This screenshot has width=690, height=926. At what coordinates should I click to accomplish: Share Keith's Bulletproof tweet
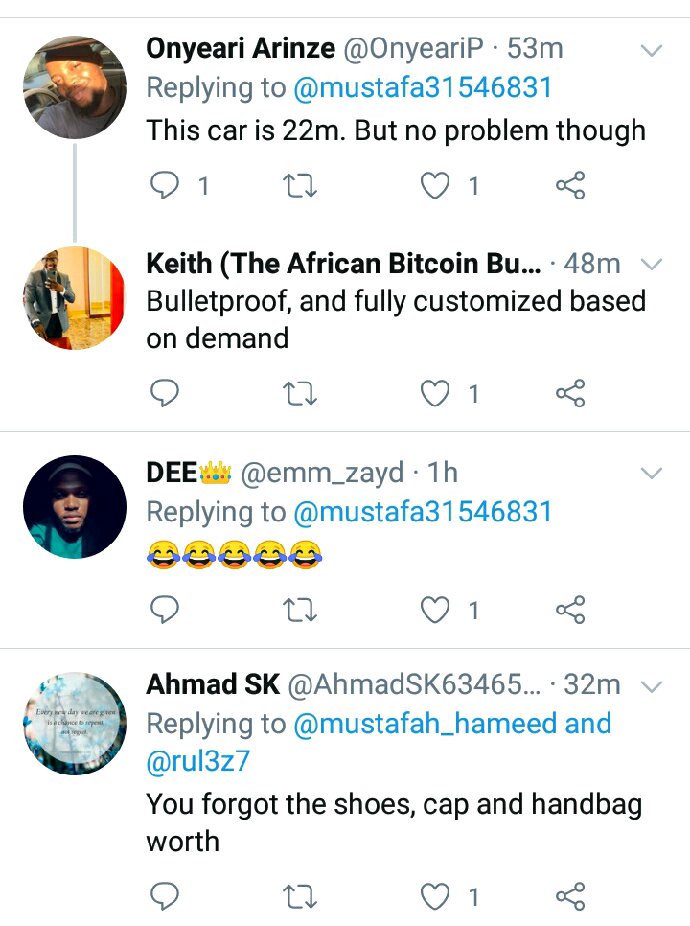(x=570, y=395)
